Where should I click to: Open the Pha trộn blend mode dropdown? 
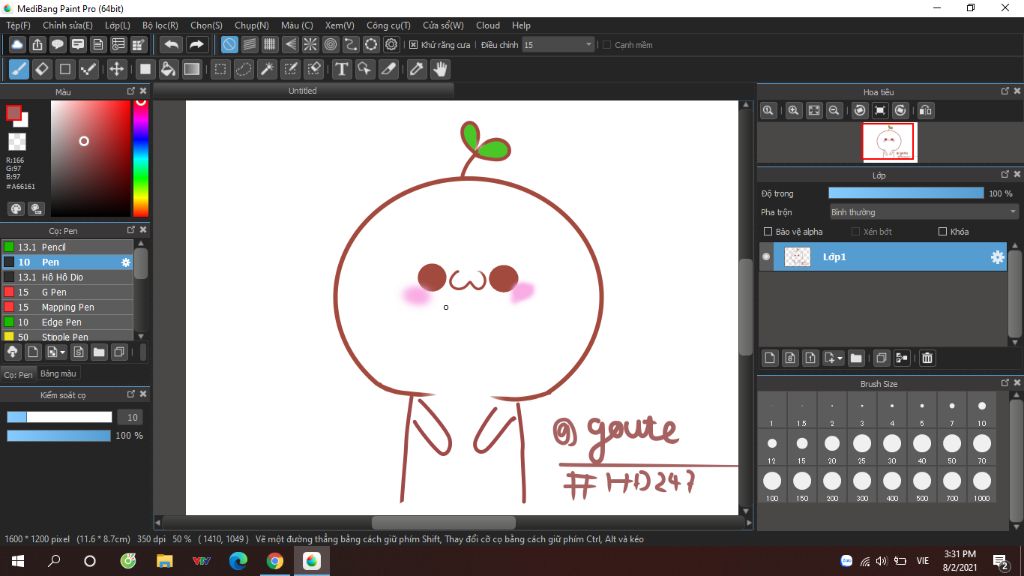[923, 212]
